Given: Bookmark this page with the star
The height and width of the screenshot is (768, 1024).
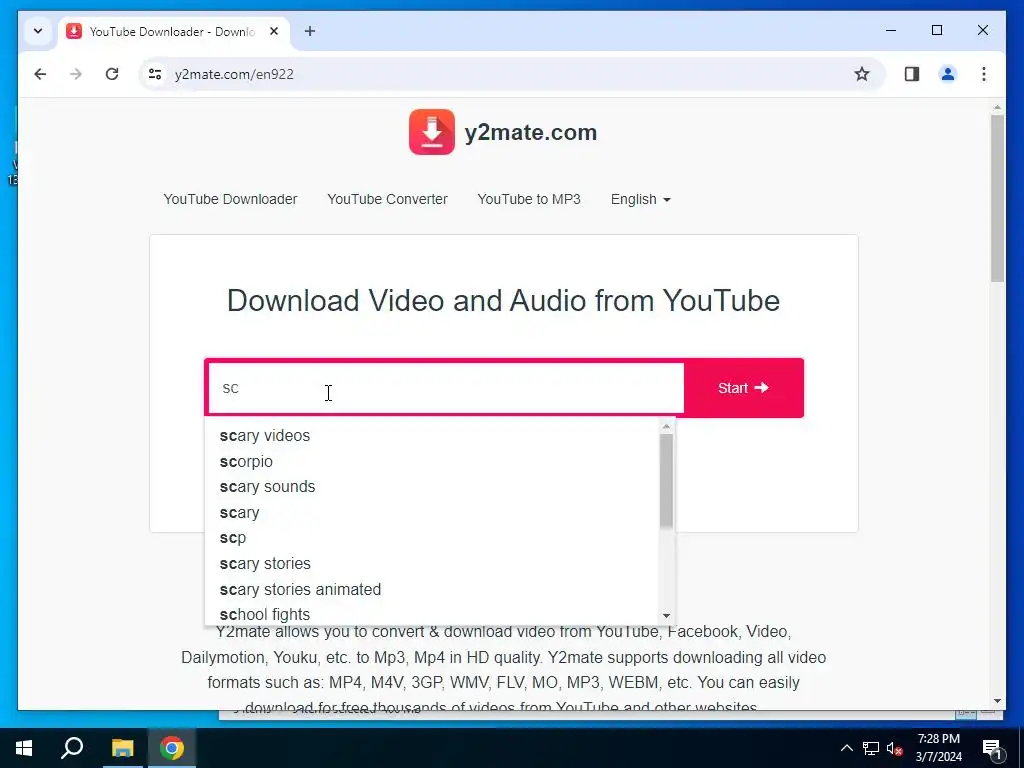Looking at the screenshot, I should [x=862, y=74].
